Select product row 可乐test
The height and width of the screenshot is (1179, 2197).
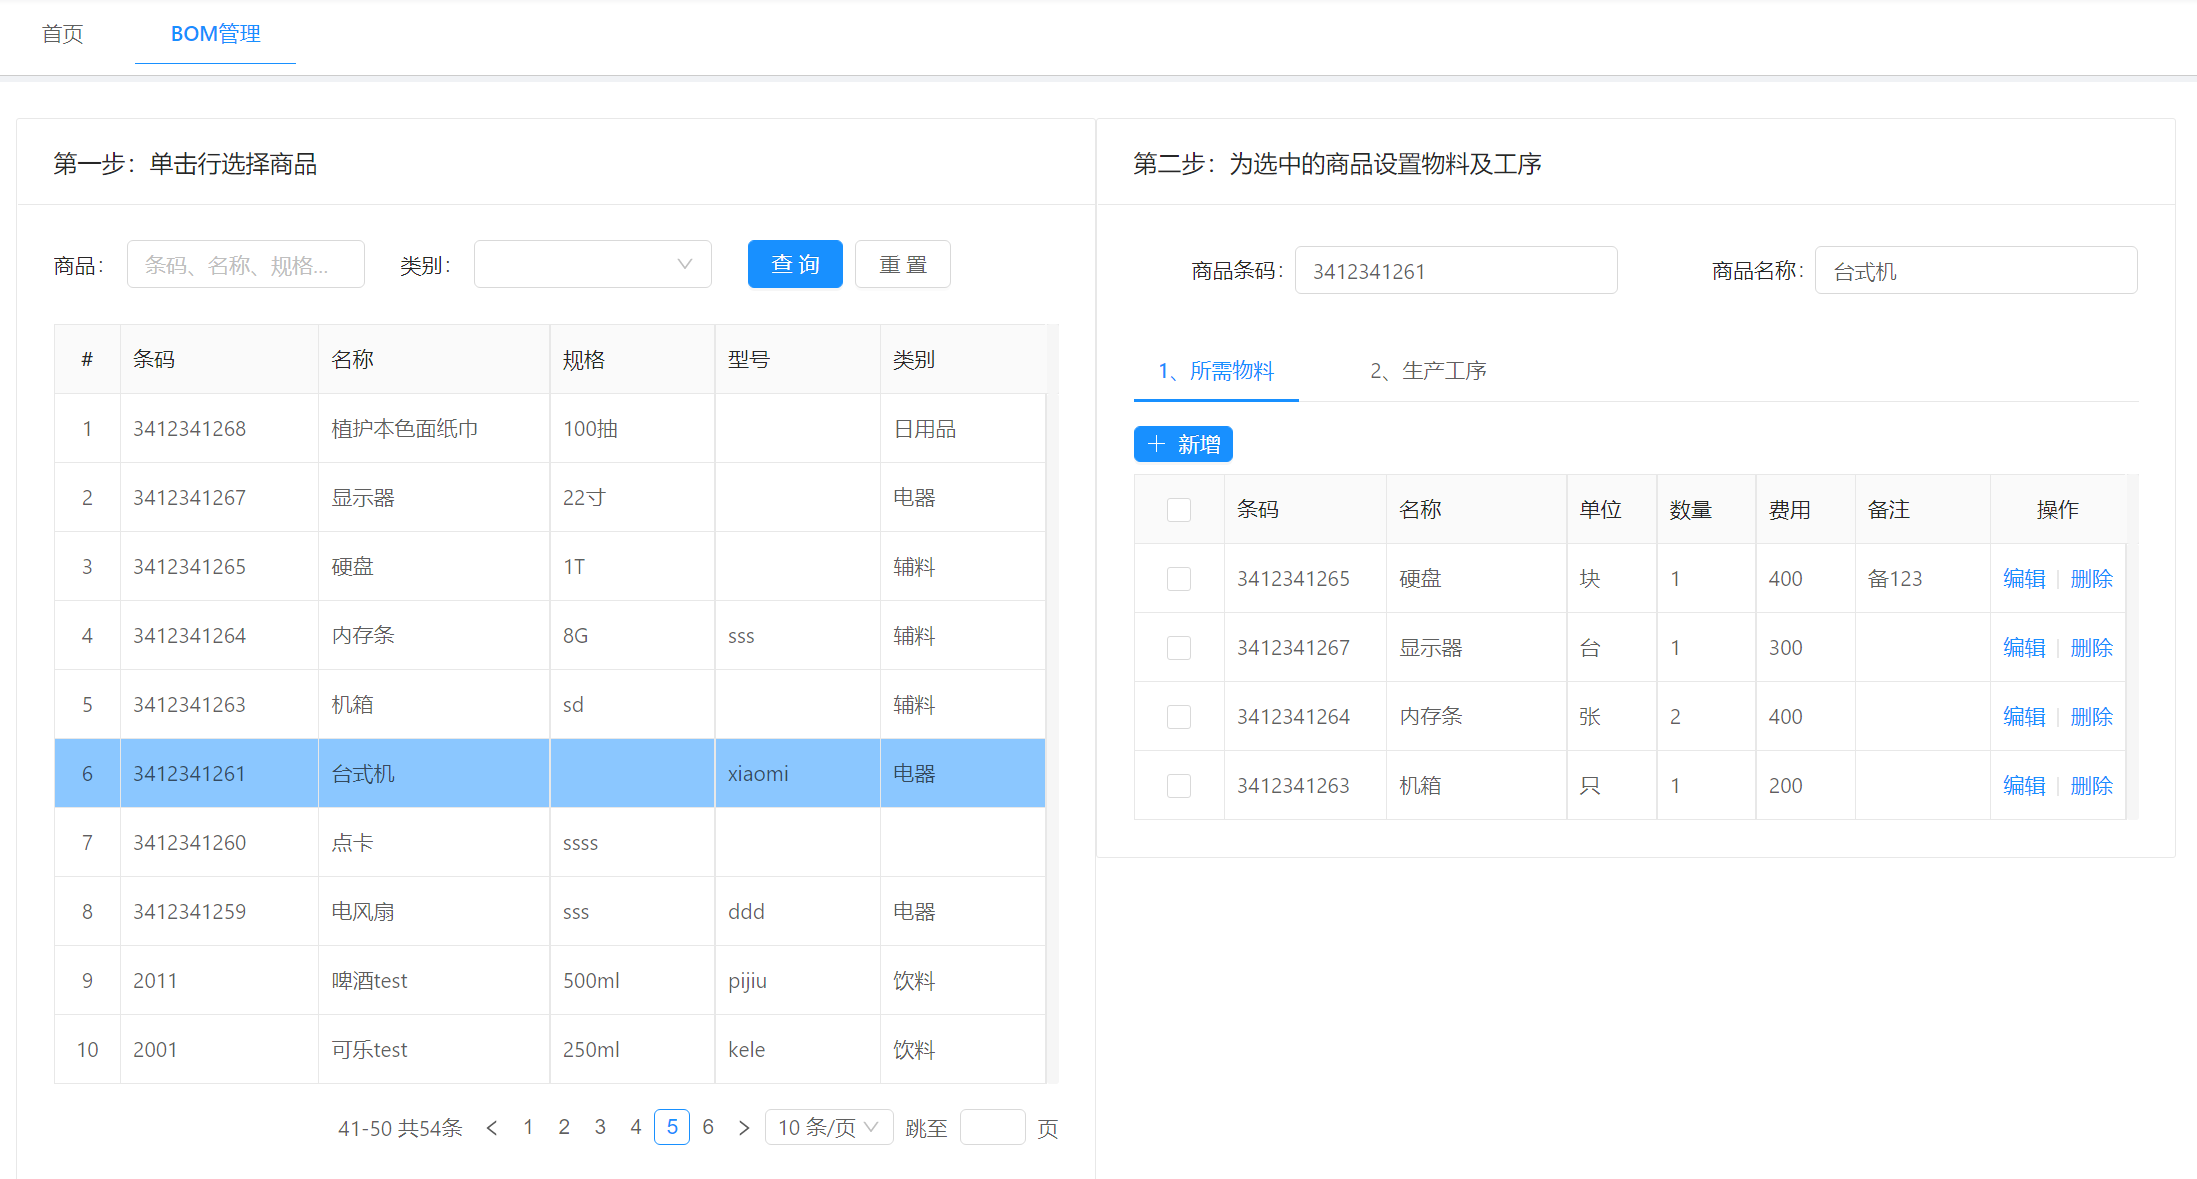pos(550,1050)
